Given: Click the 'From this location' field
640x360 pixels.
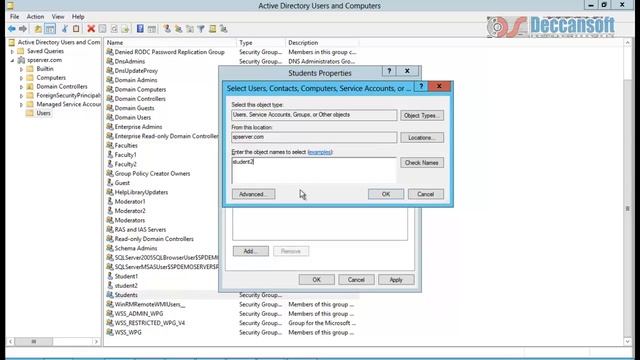Looking at the screenshot, I should (x=314, y=137).
